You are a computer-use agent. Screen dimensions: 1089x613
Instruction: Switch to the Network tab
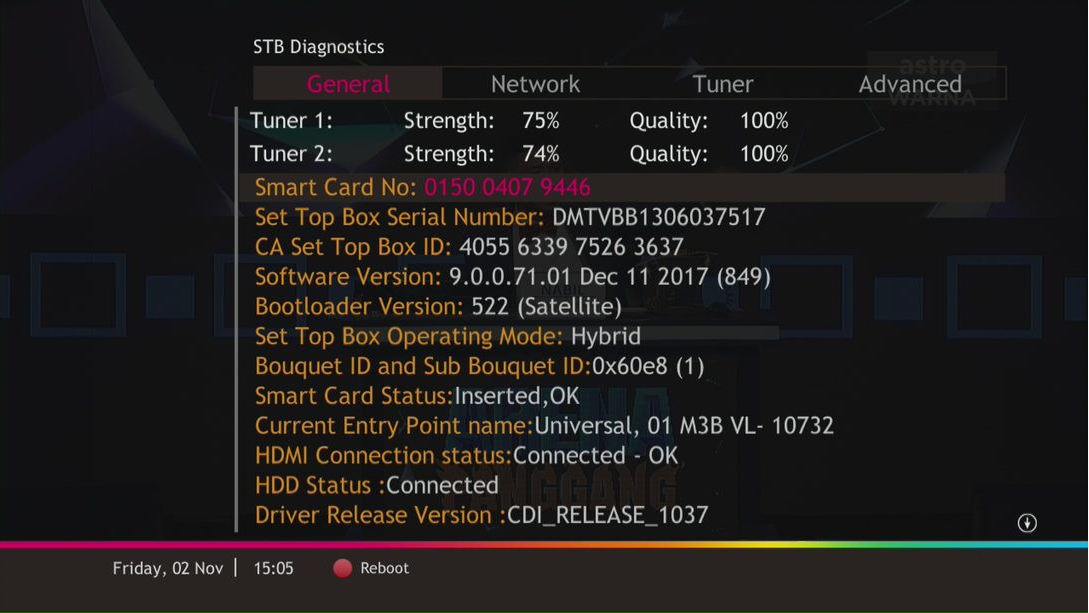[x=535, y=84]
